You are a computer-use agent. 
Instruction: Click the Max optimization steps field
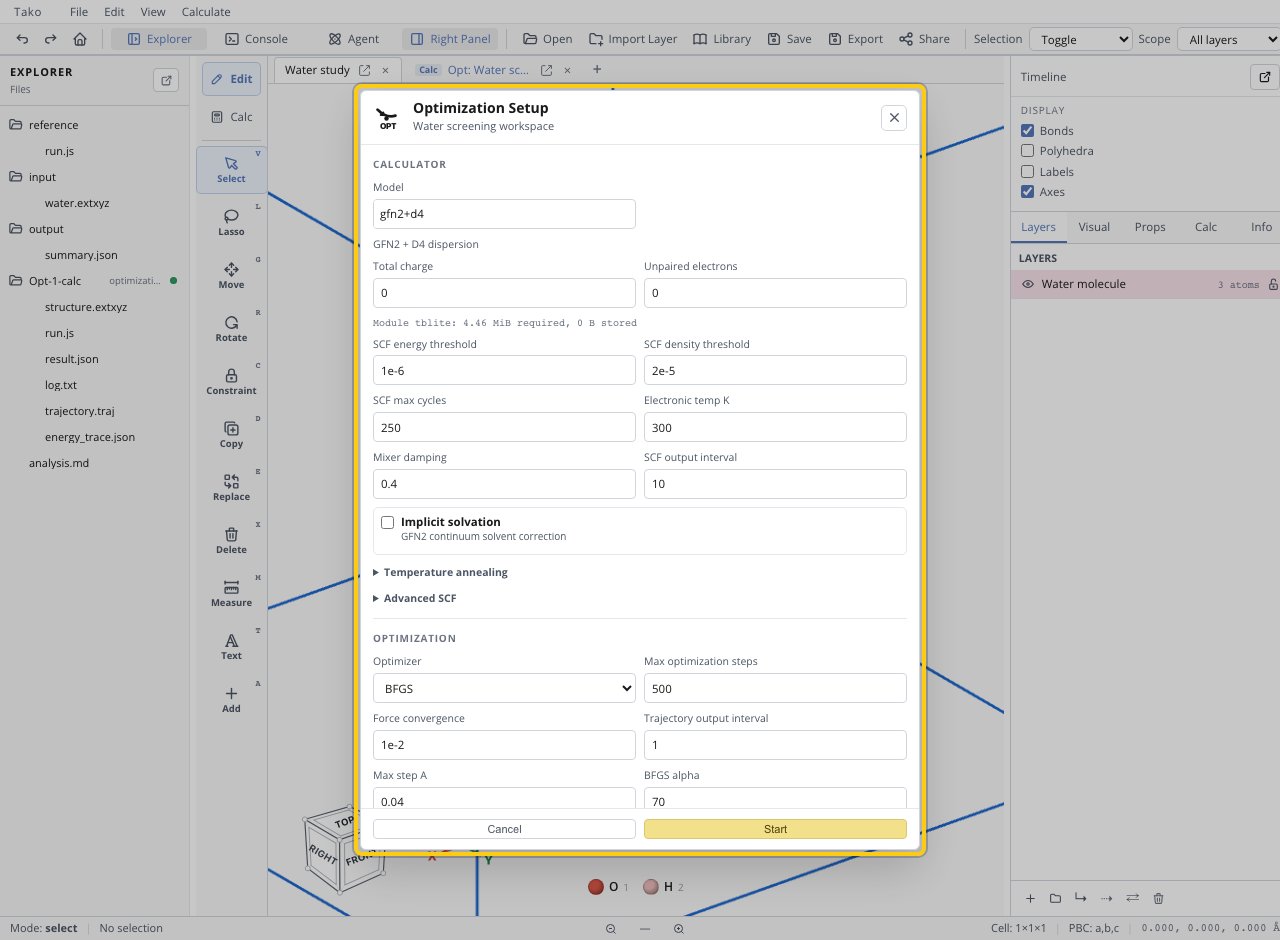[775, 688]
